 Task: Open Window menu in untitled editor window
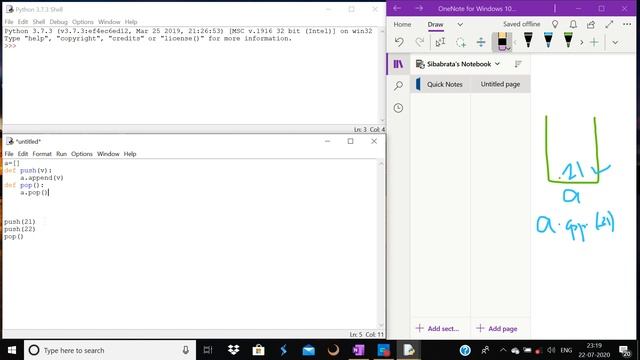[x=108, y=154]
